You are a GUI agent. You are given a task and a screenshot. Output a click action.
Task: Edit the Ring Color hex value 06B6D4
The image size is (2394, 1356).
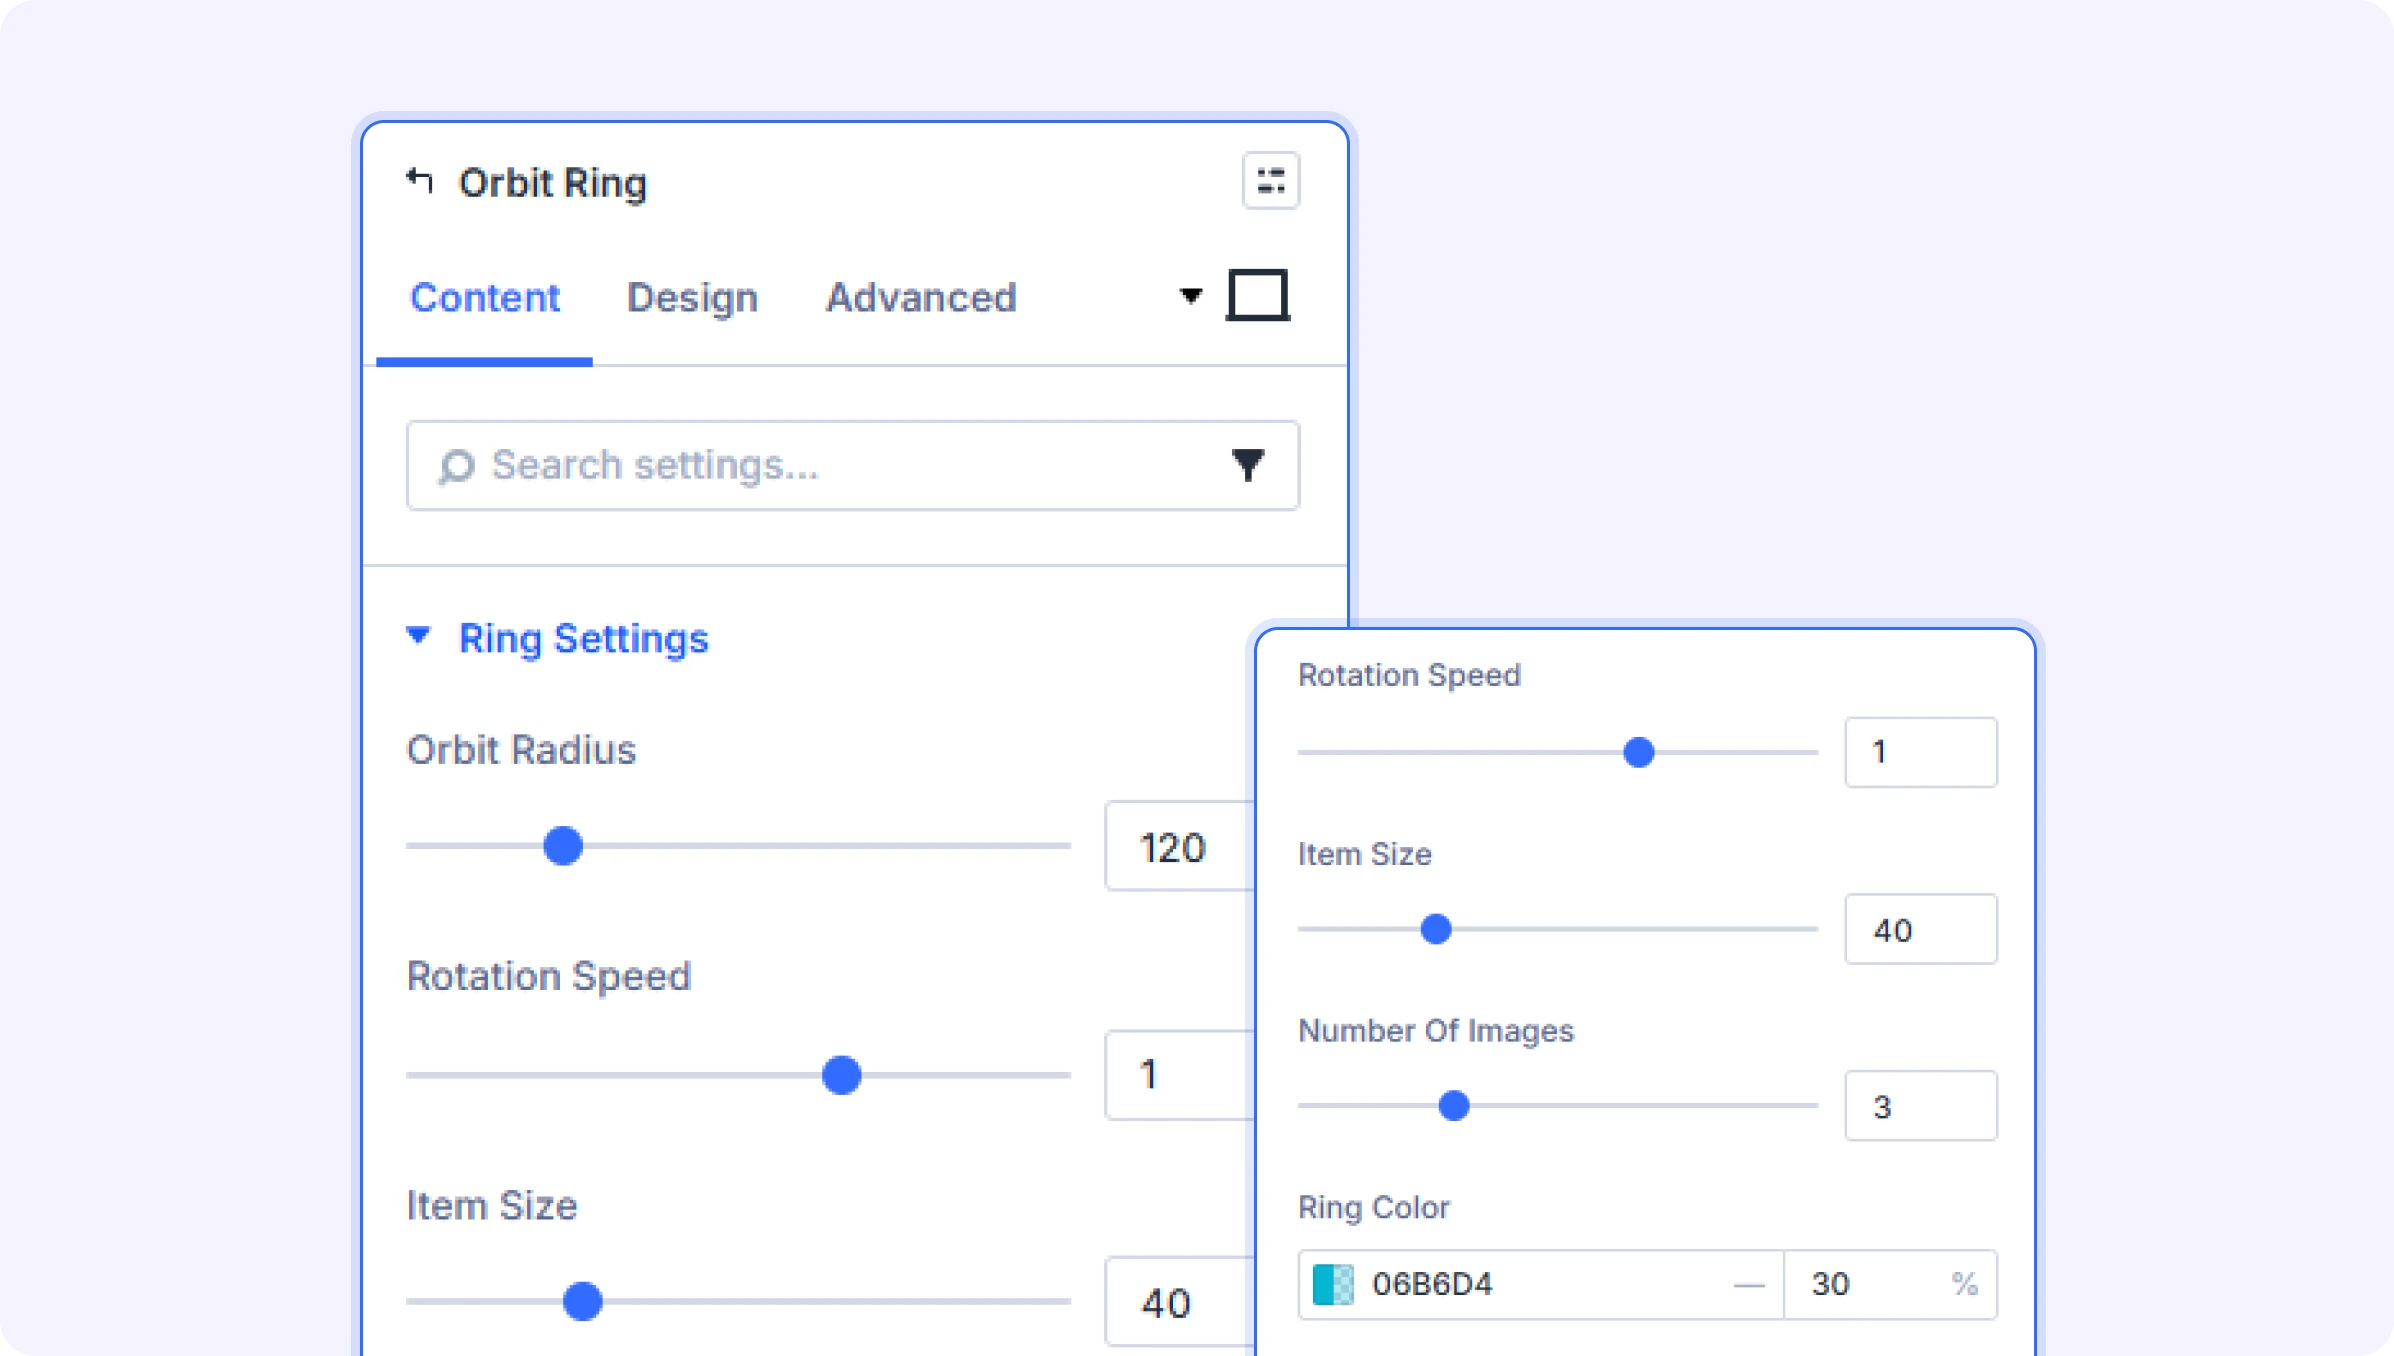pos(1432,1284)
